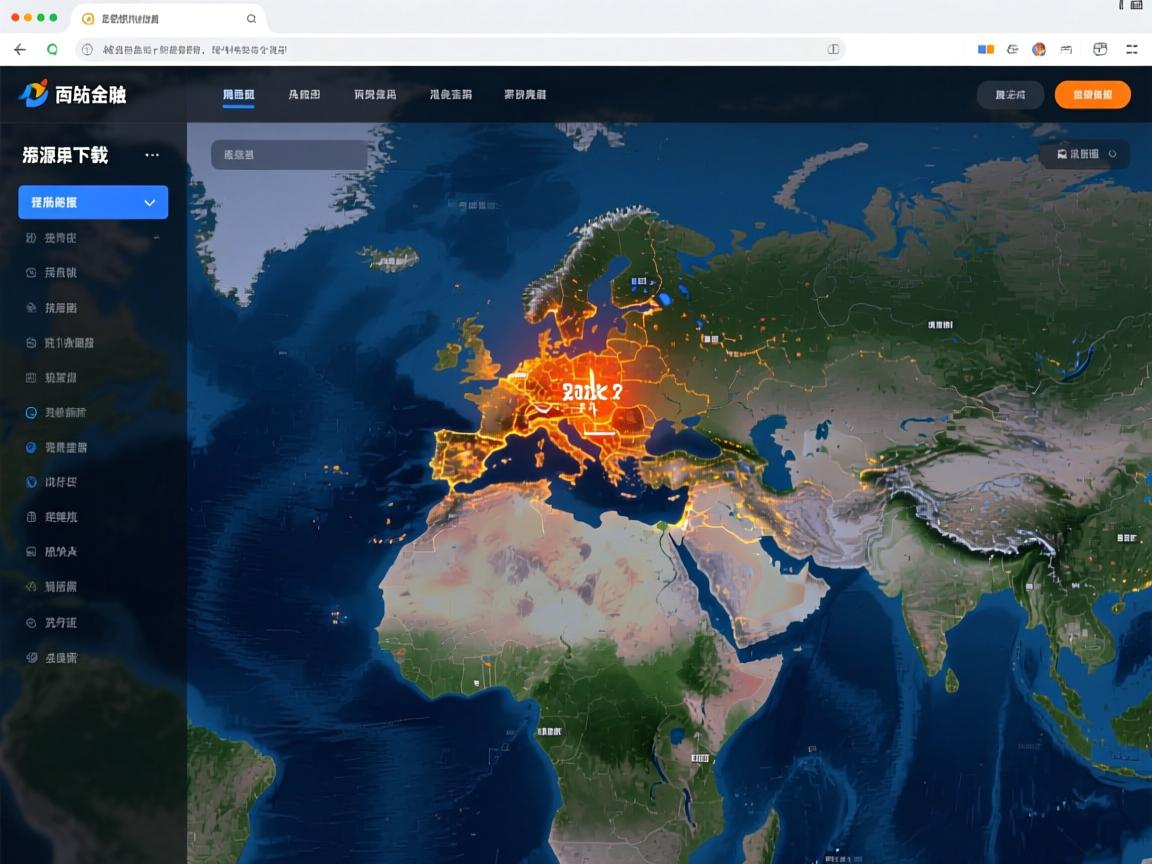Viewport: 1152px width, 864px height.
Task: Select the second tab in the top navigation bar
Action: [x=302, y=95]
